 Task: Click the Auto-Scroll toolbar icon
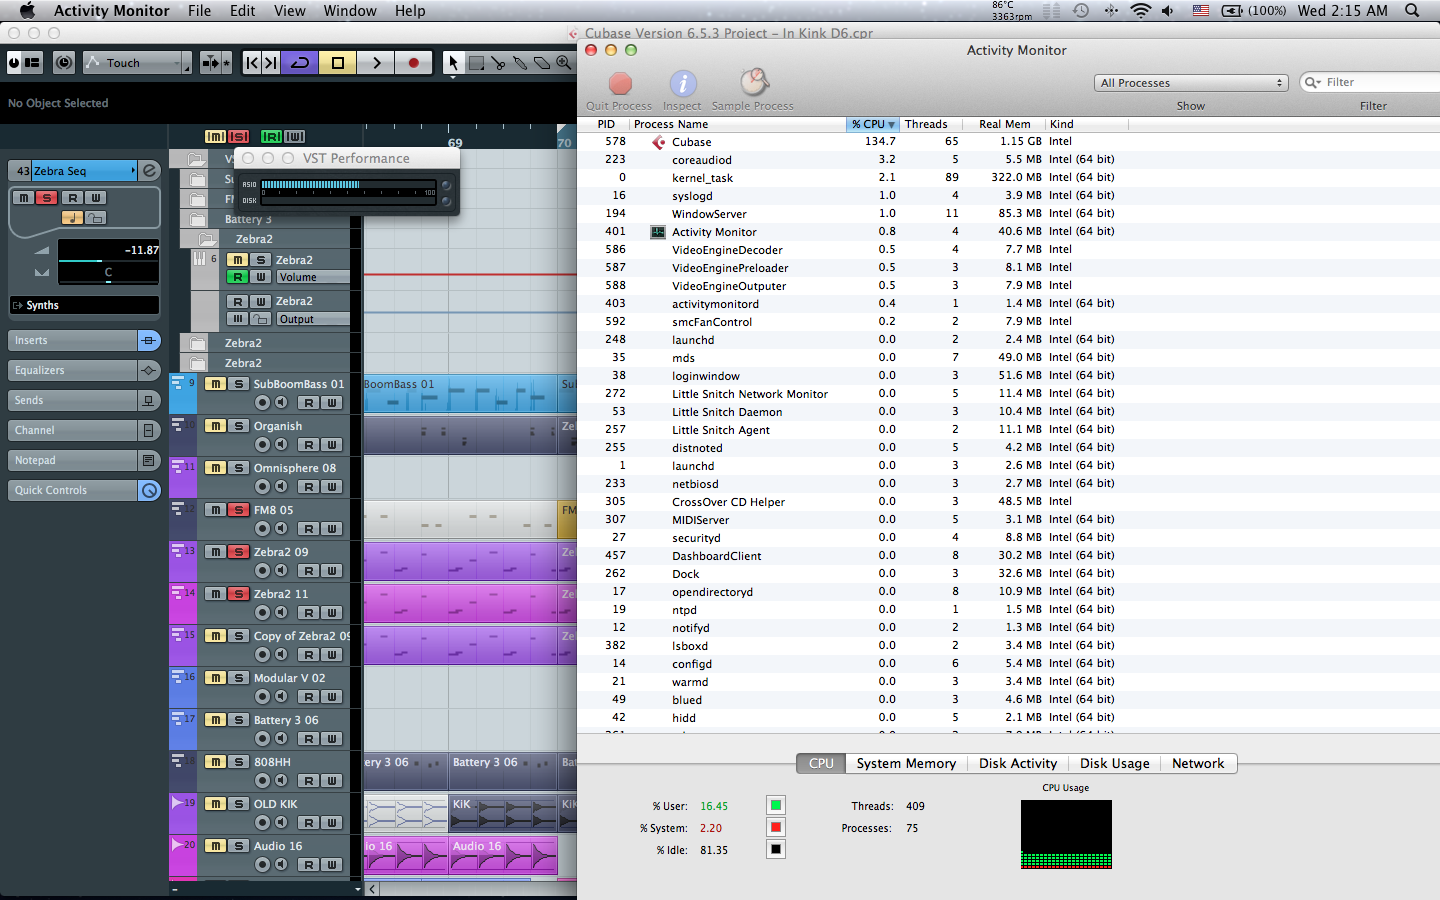click(209, 63)
